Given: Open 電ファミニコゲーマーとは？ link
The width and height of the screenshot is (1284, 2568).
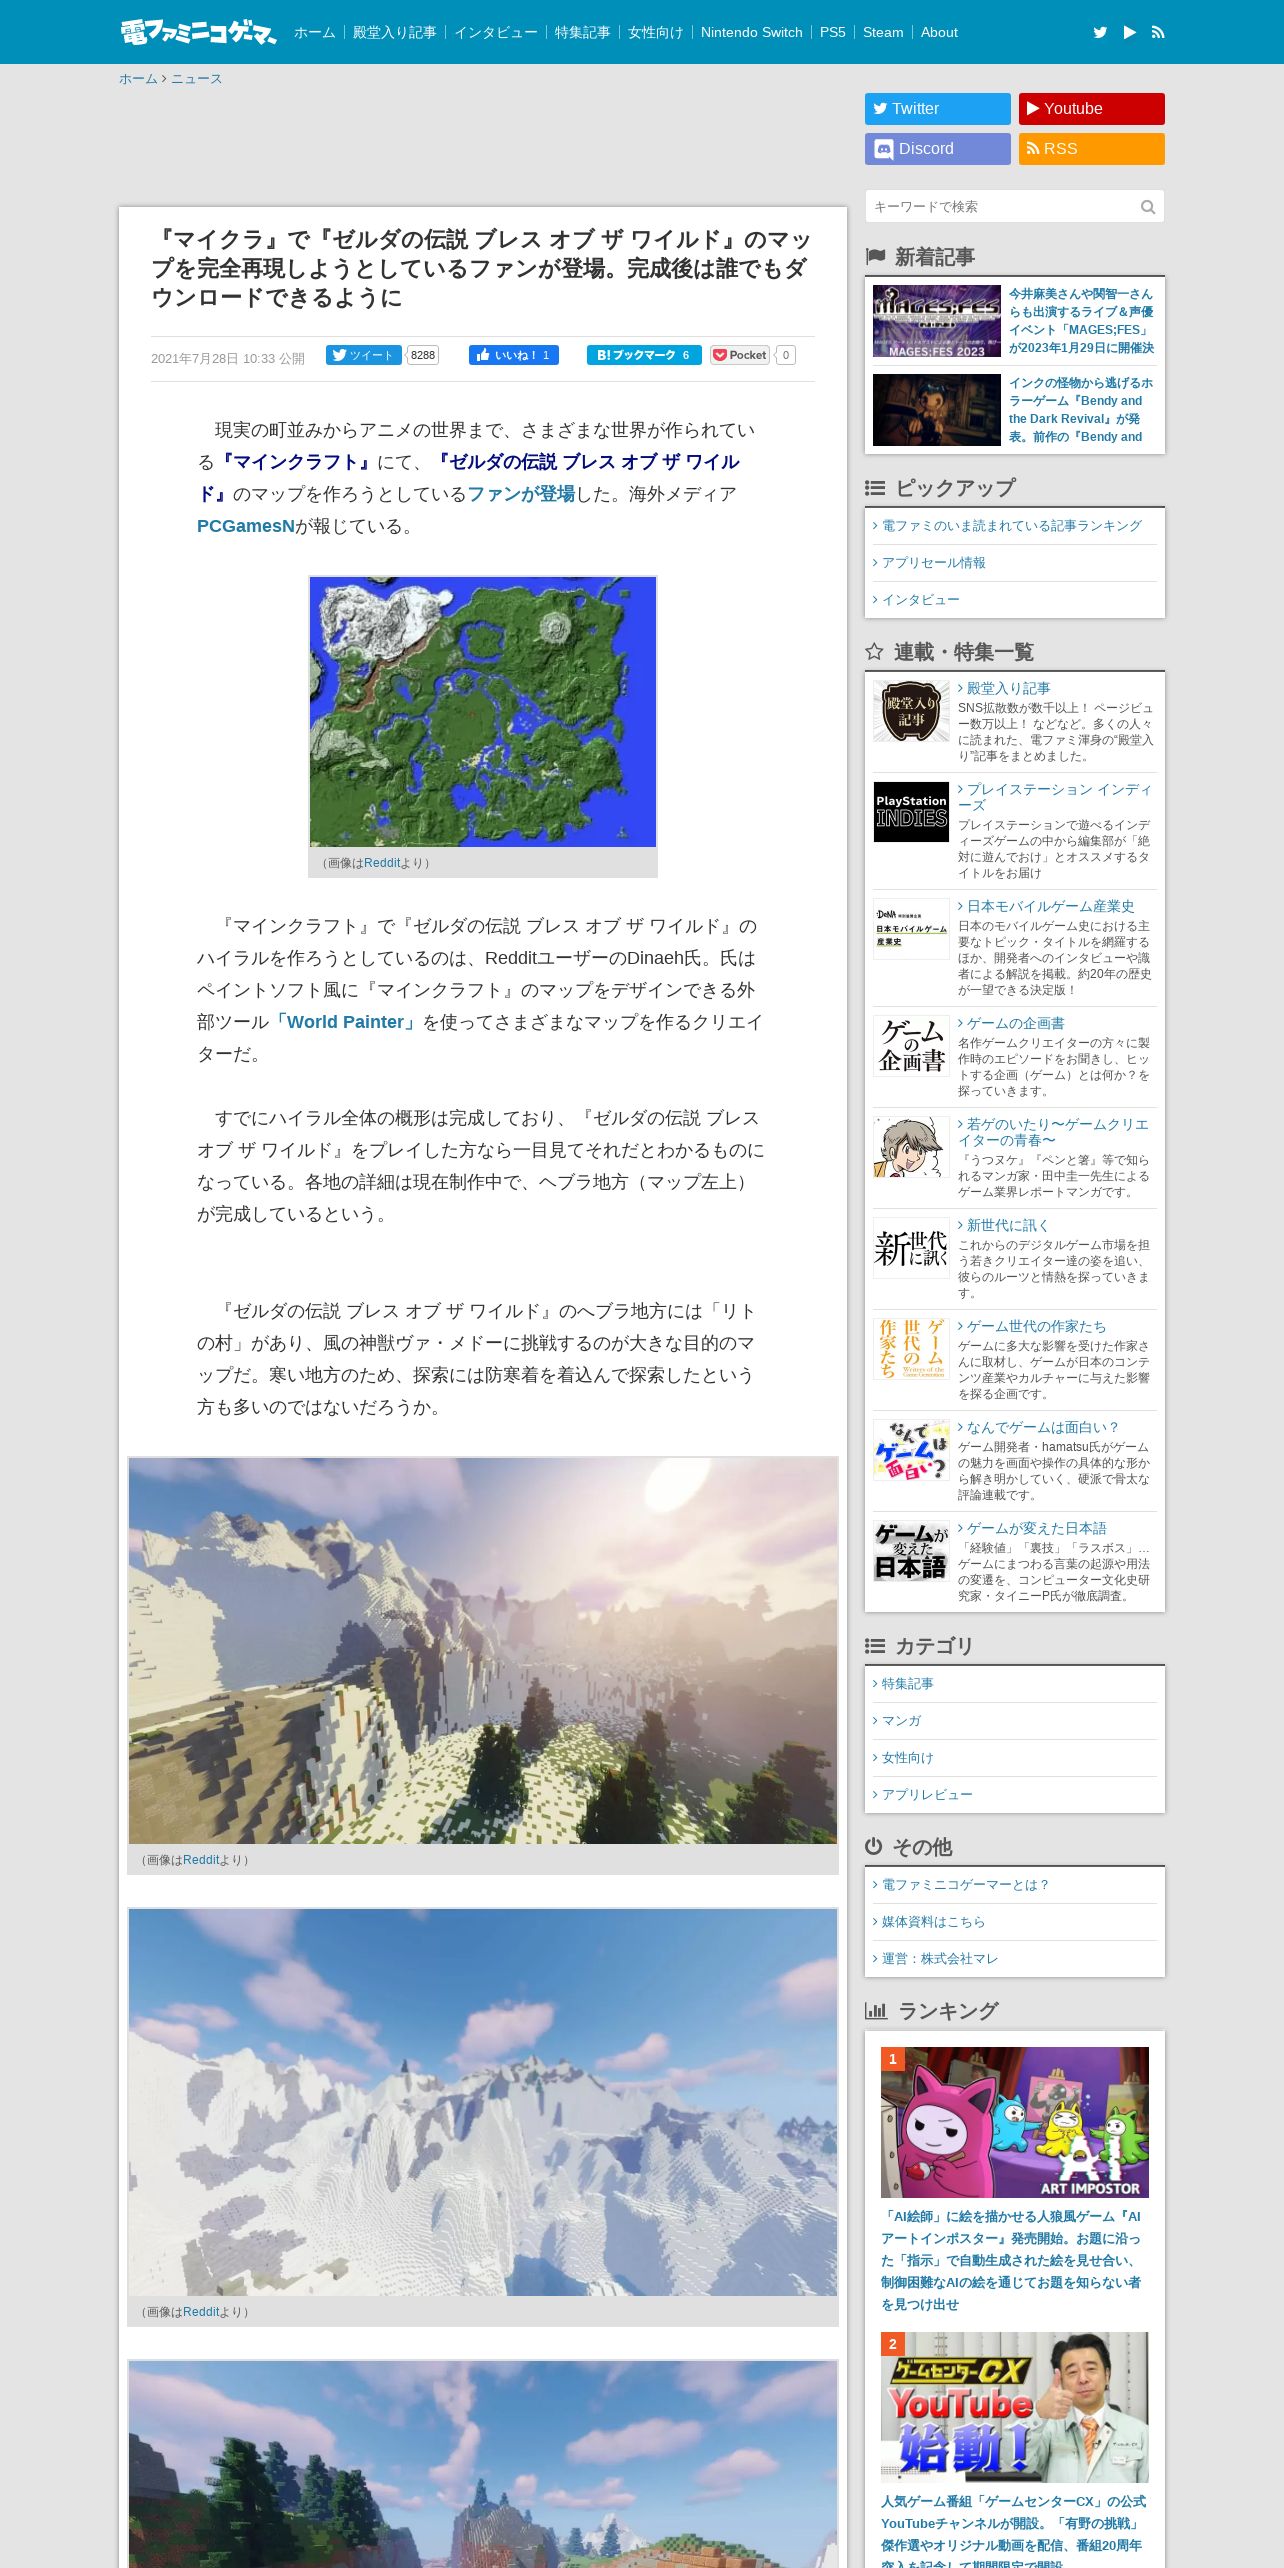Looking at the screenshot, I should click(x=965, y=1885).
